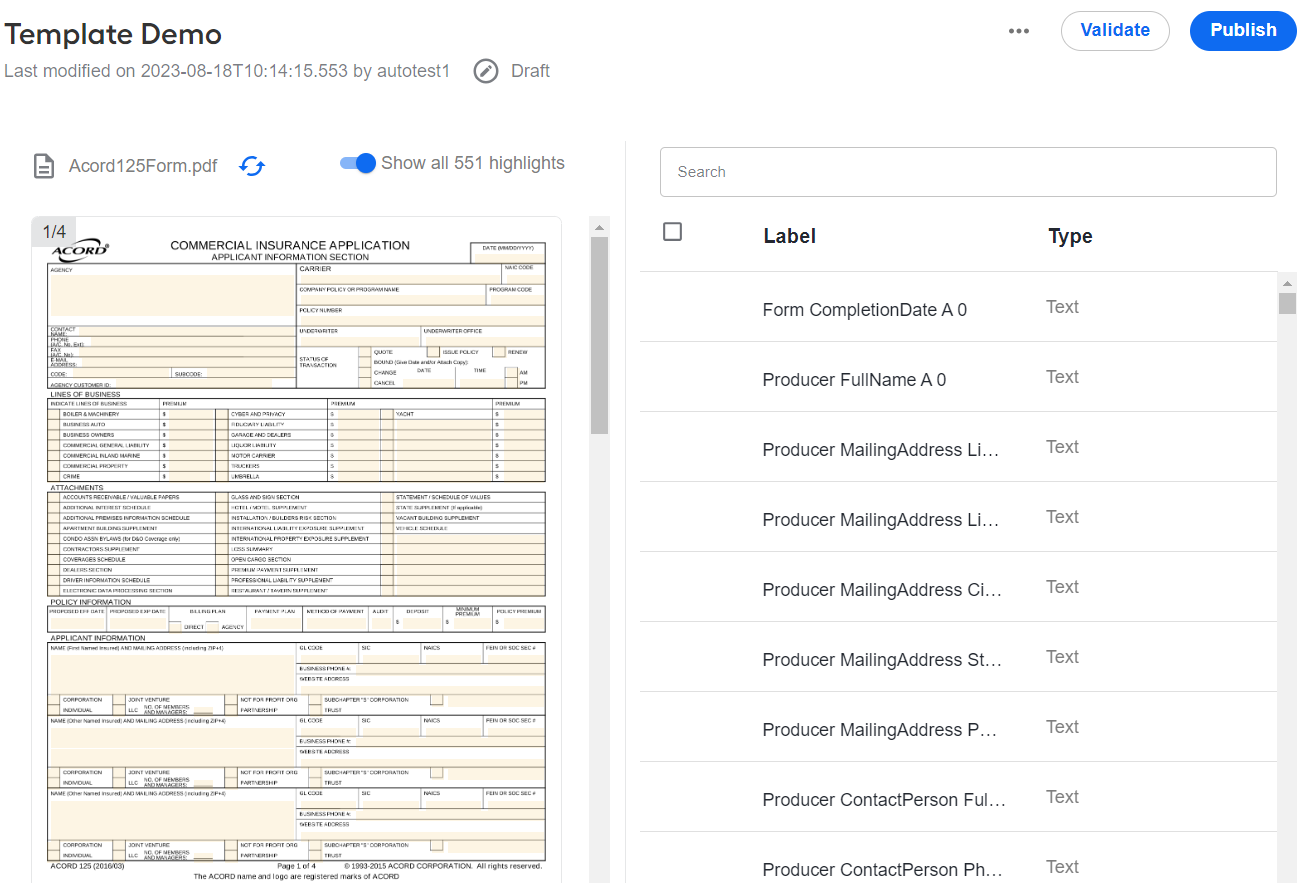Tick the select-all checkbox in the table header

[x=673, y=232]
